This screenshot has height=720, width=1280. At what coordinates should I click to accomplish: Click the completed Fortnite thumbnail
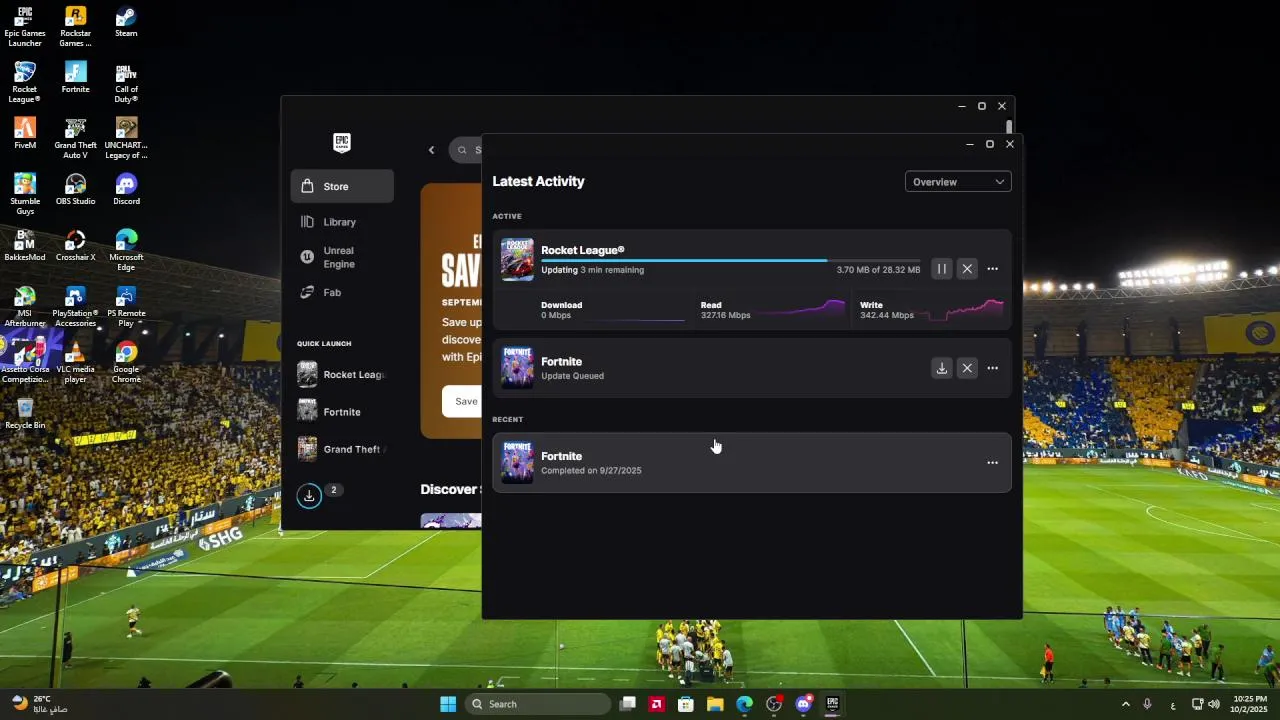(x=517, y=462)
